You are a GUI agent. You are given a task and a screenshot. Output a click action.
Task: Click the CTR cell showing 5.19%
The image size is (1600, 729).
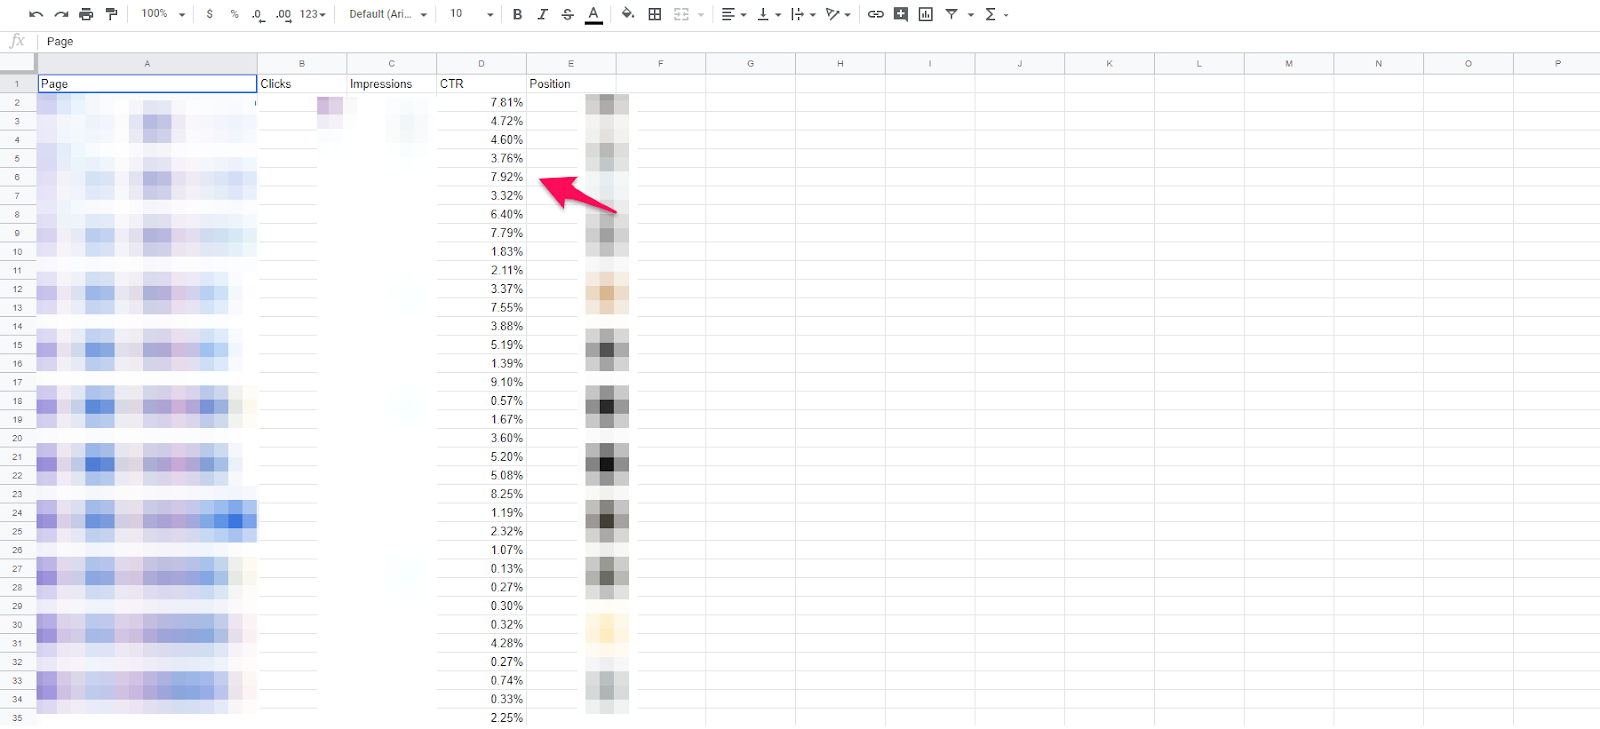tap(482, 345)
